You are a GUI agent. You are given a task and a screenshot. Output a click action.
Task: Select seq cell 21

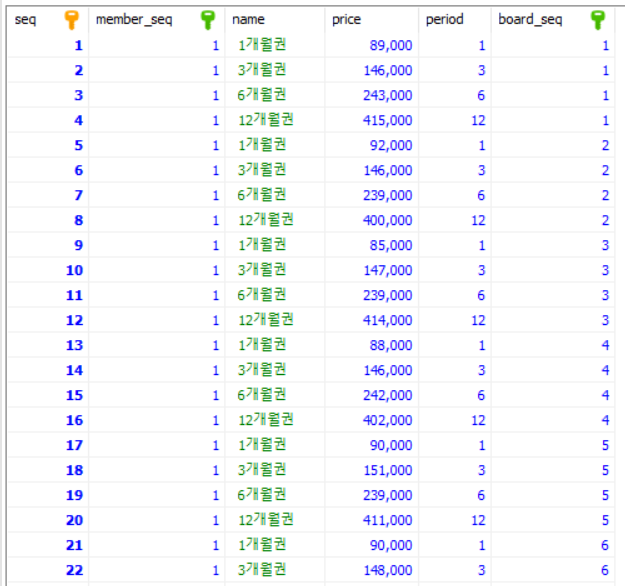48,545
